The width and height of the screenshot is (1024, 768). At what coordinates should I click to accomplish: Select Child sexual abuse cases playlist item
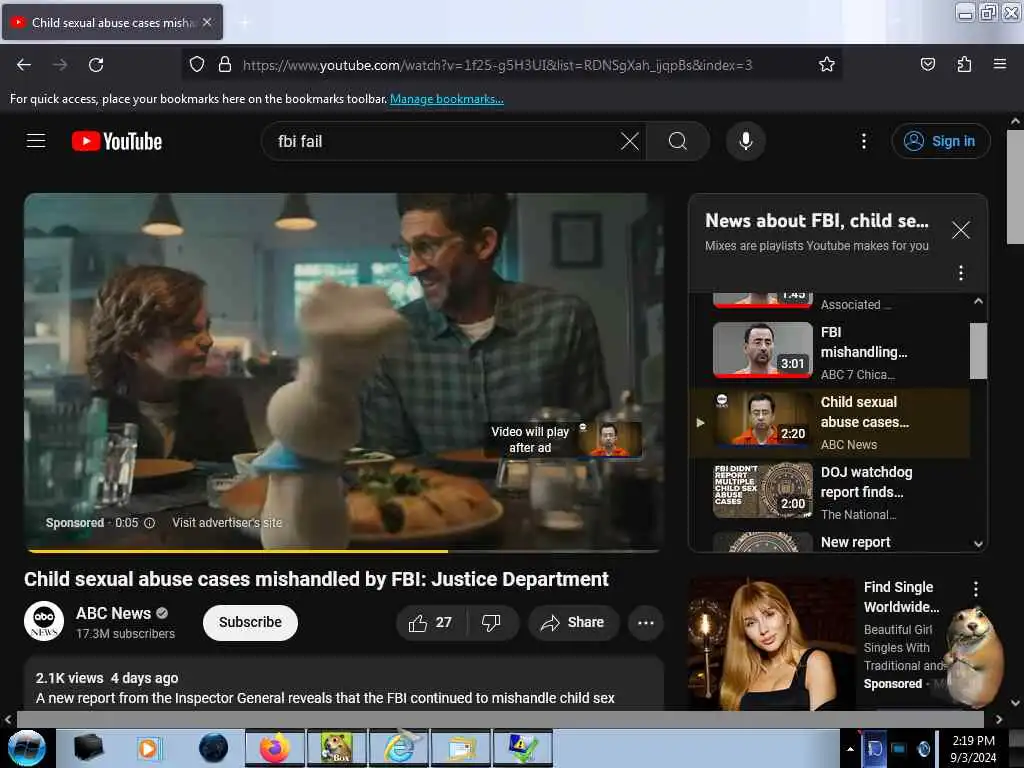[x=831, y=423]
